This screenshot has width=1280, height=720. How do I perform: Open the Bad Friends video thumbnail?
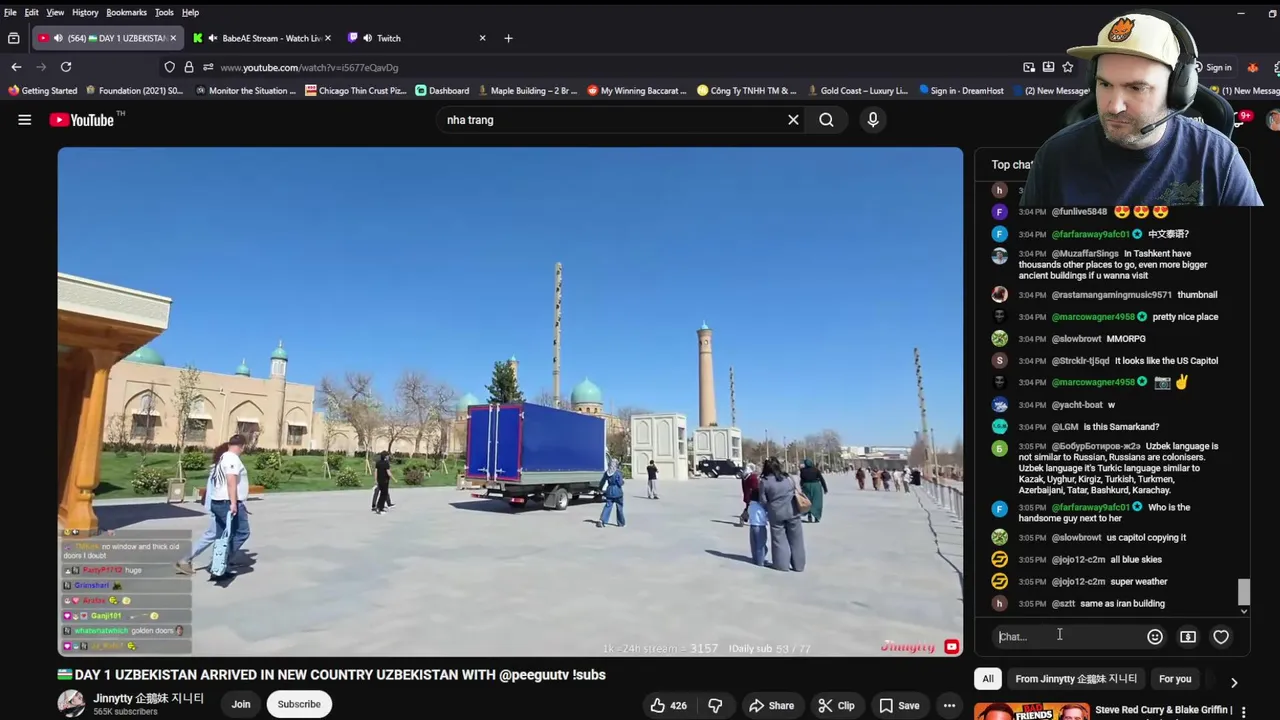[1032, 712]
